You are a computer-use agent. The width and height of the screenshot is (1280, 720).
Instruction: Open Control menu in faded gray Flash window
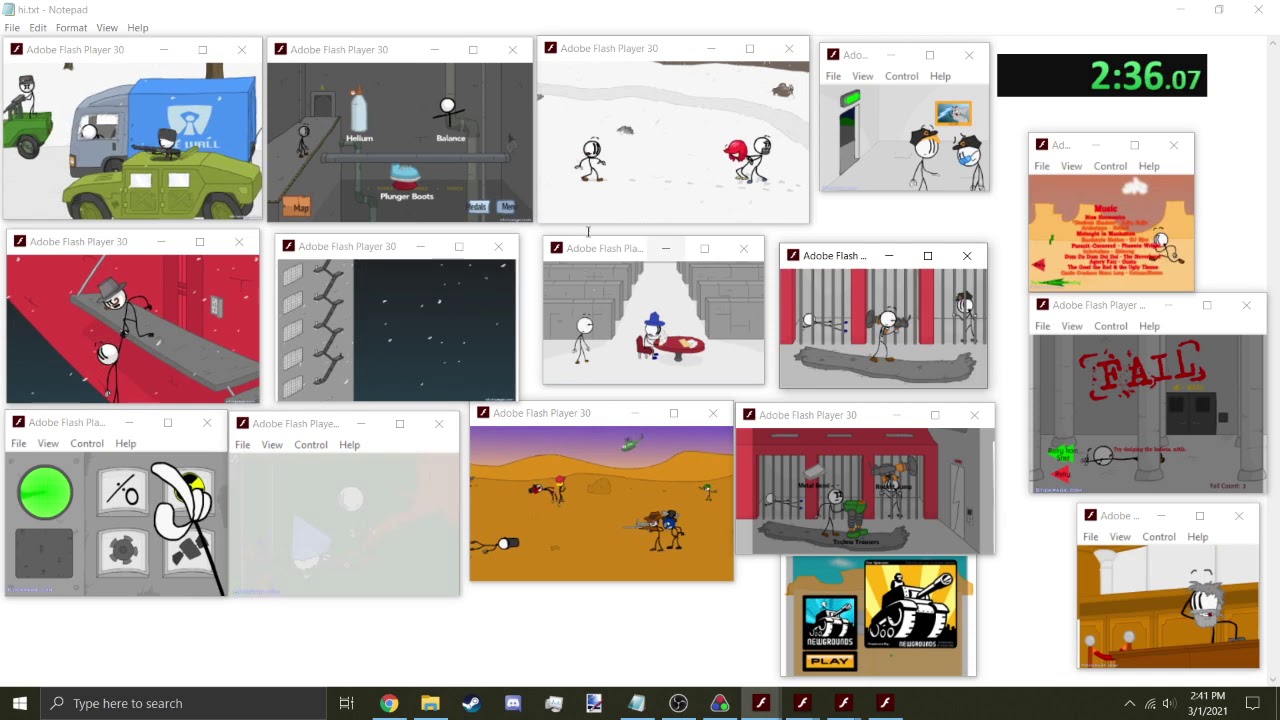click(311, 445)
